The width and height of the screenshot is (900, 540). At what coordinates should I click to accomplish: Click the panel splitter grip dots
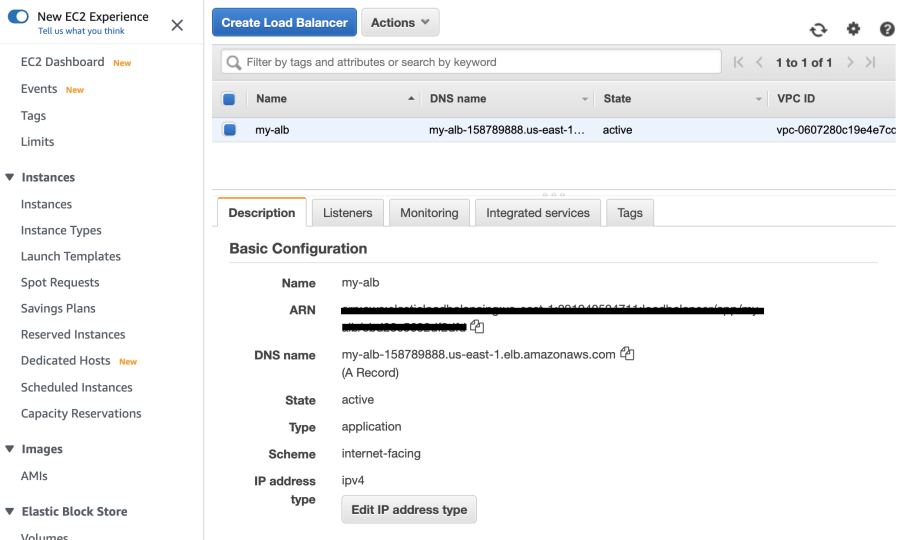pos(553,195)
